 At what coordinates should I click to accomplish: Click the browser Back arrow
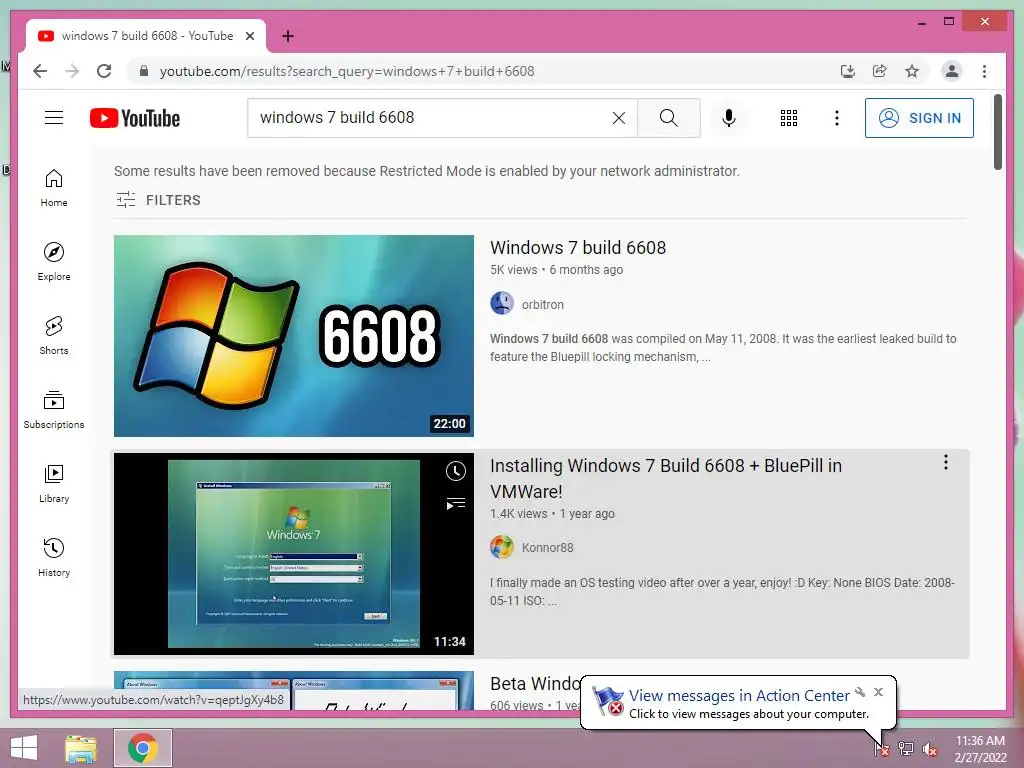pyautogui.click(x=40, y=71)
